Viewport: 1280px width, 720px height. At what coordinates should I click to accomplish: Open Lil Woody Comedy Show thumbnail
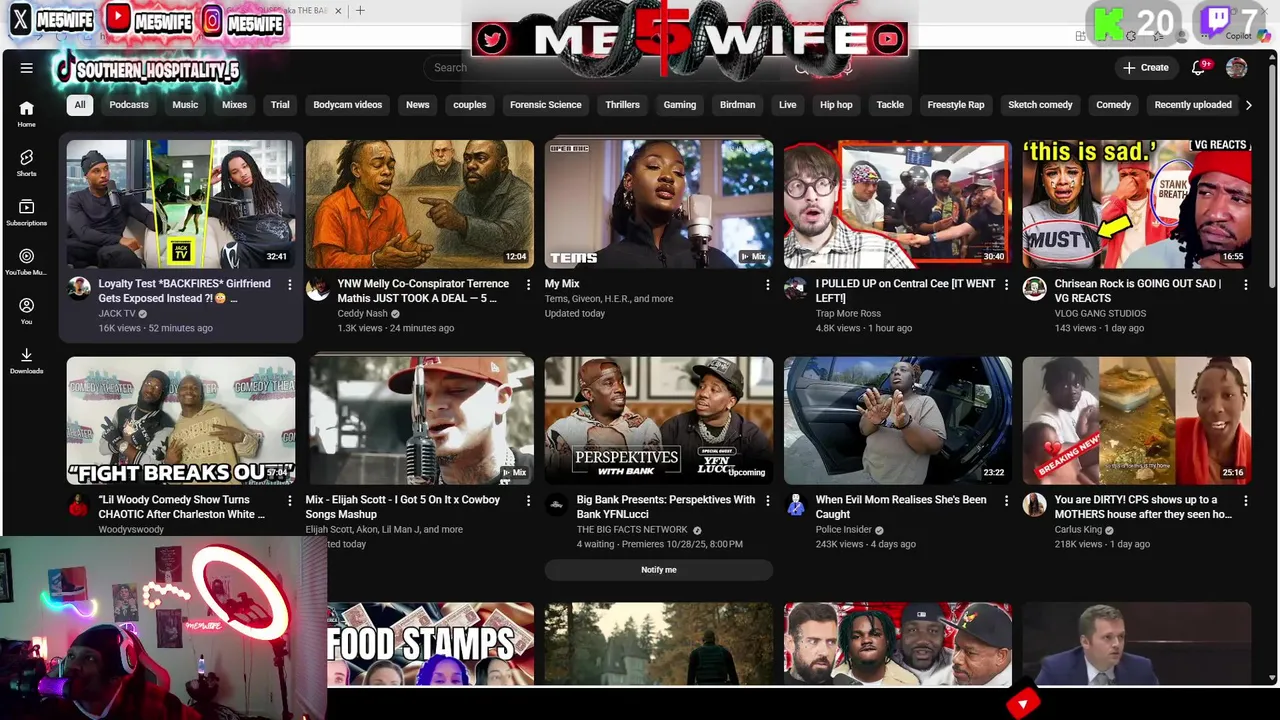click(181, 420)
